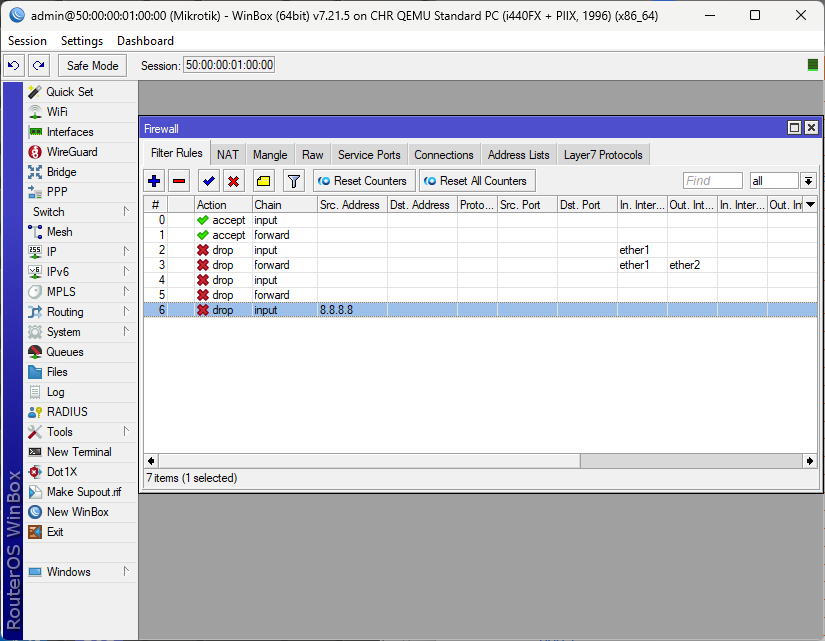Click Reset All Counters button

(x=477, y=181)
